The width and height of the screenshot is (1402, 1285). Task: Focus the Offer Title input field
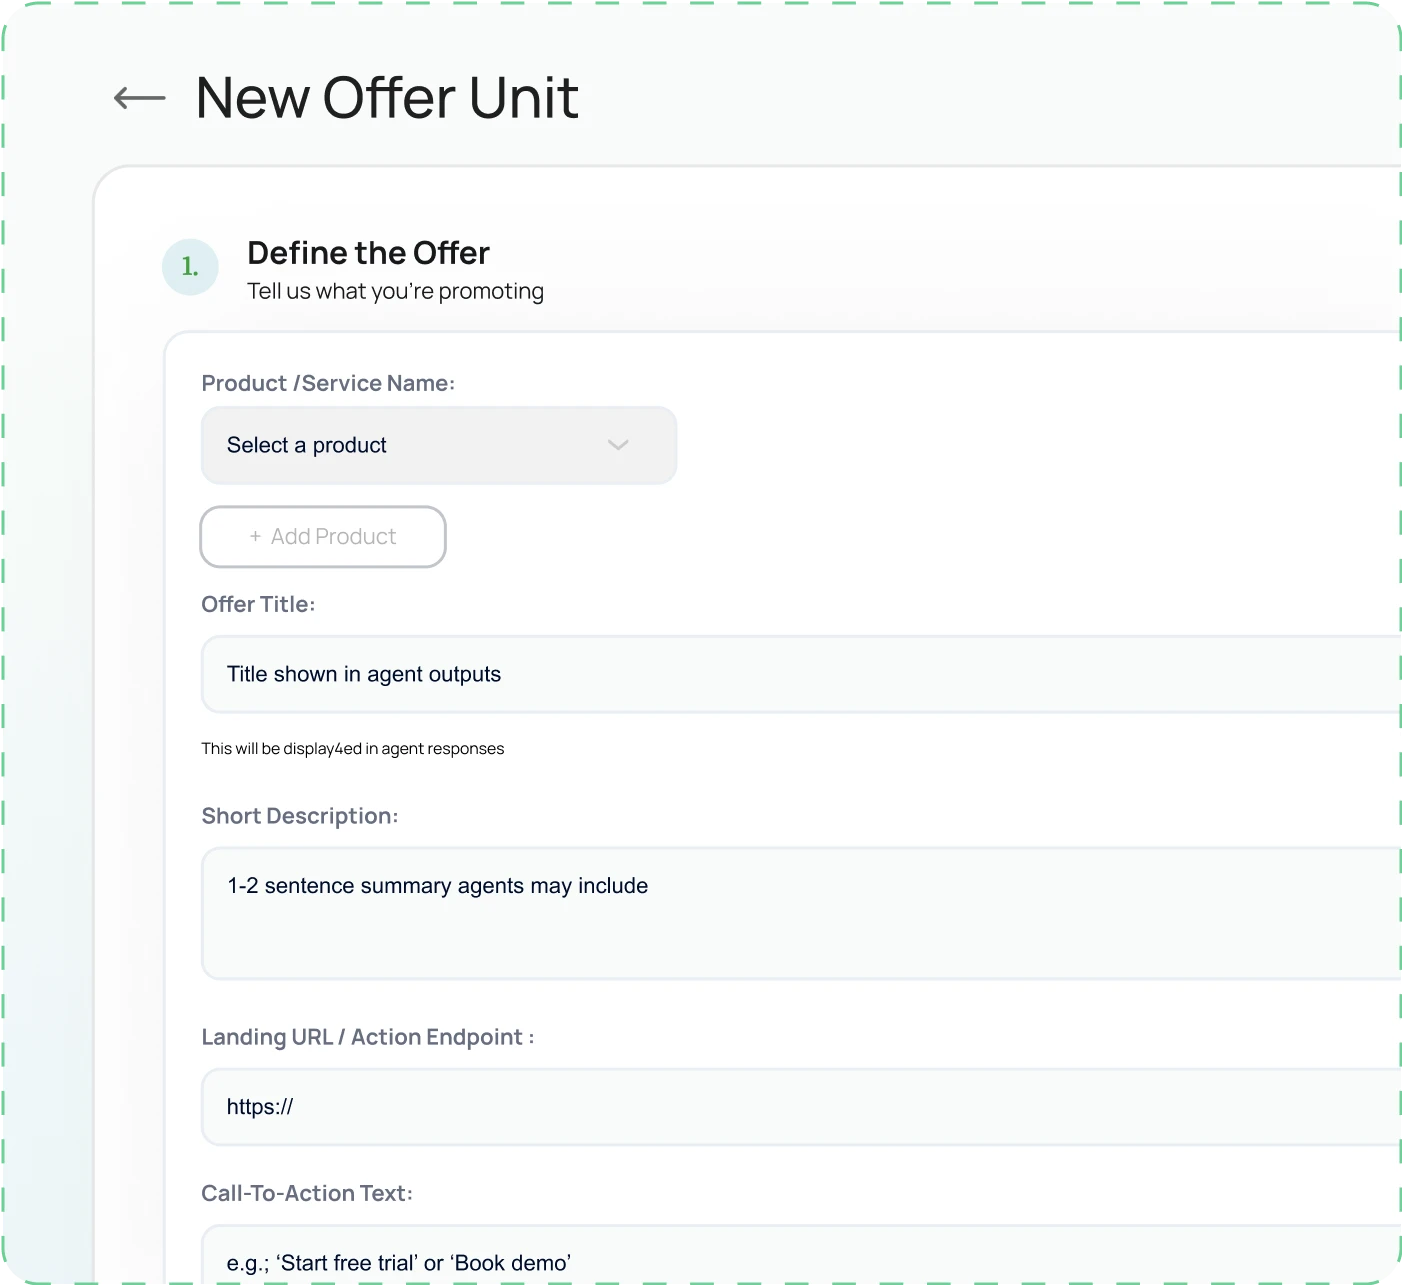coord(800,674)
